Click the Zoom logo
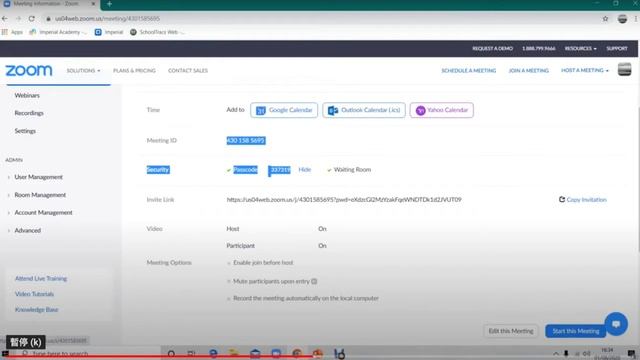Image resolution: width=640 pixels, height=360 pixels. pos(29,70)
